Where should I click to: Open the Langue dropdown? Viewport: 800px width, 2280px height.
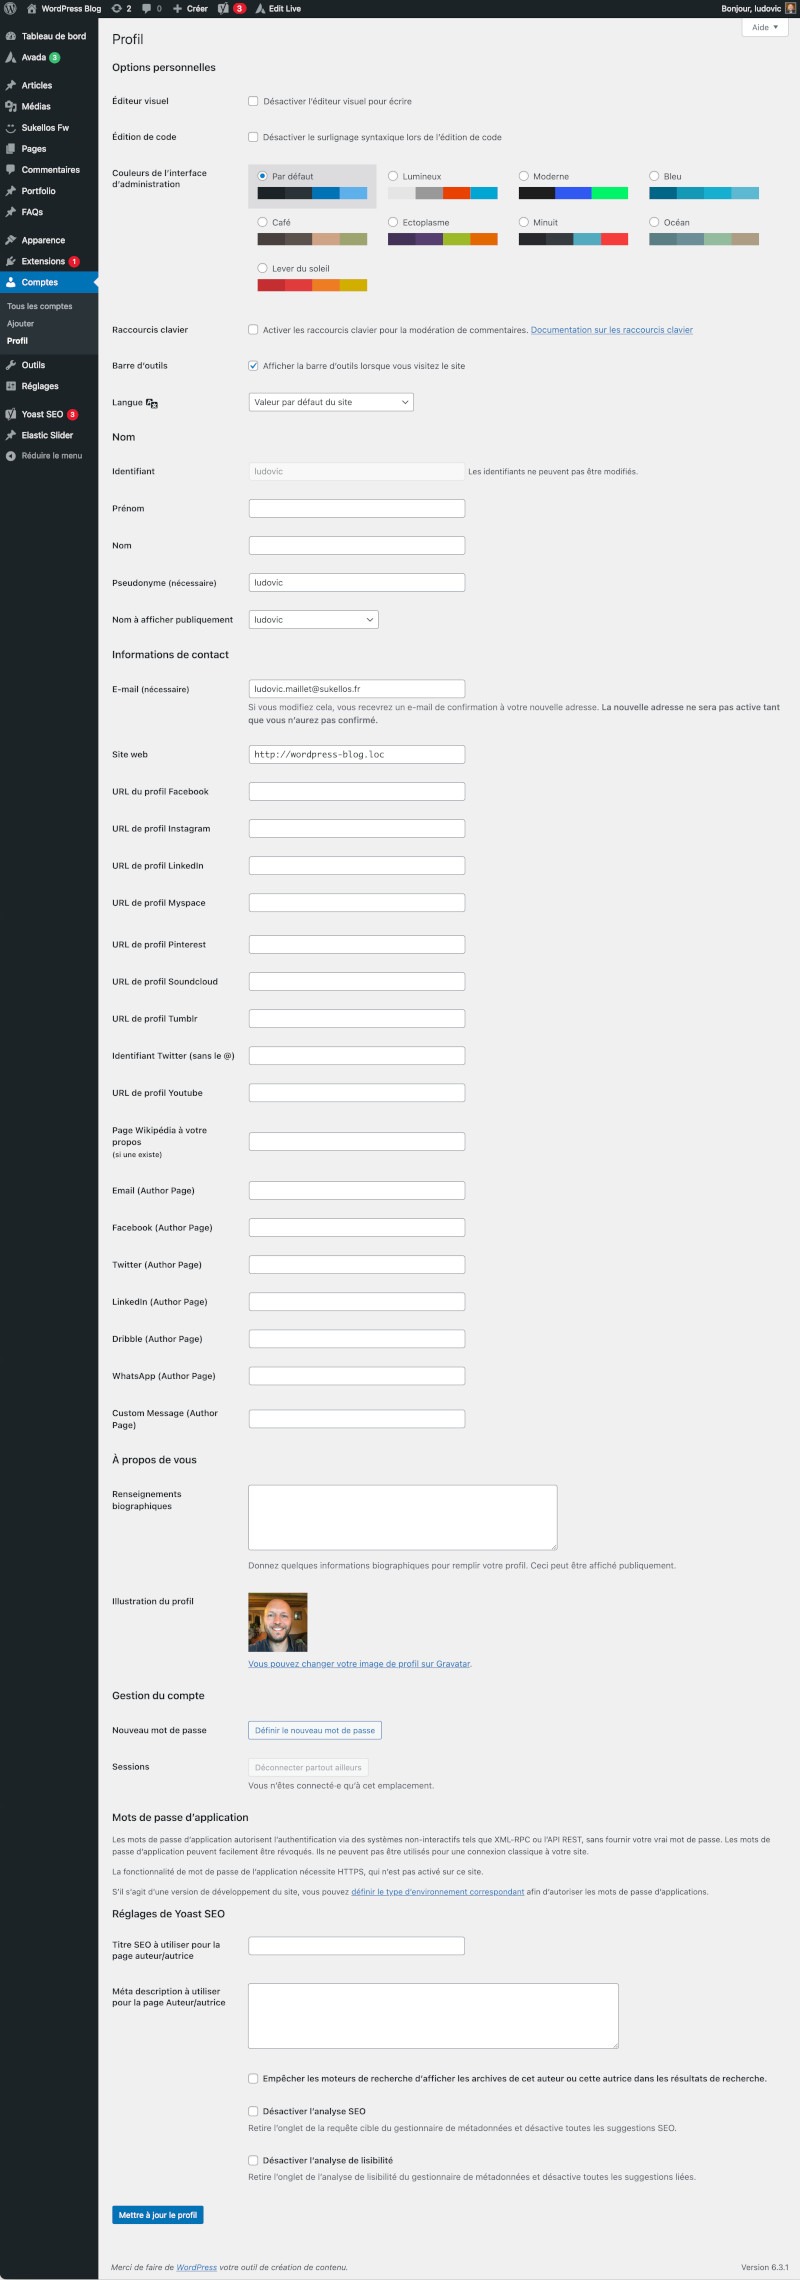click(330, 402)
